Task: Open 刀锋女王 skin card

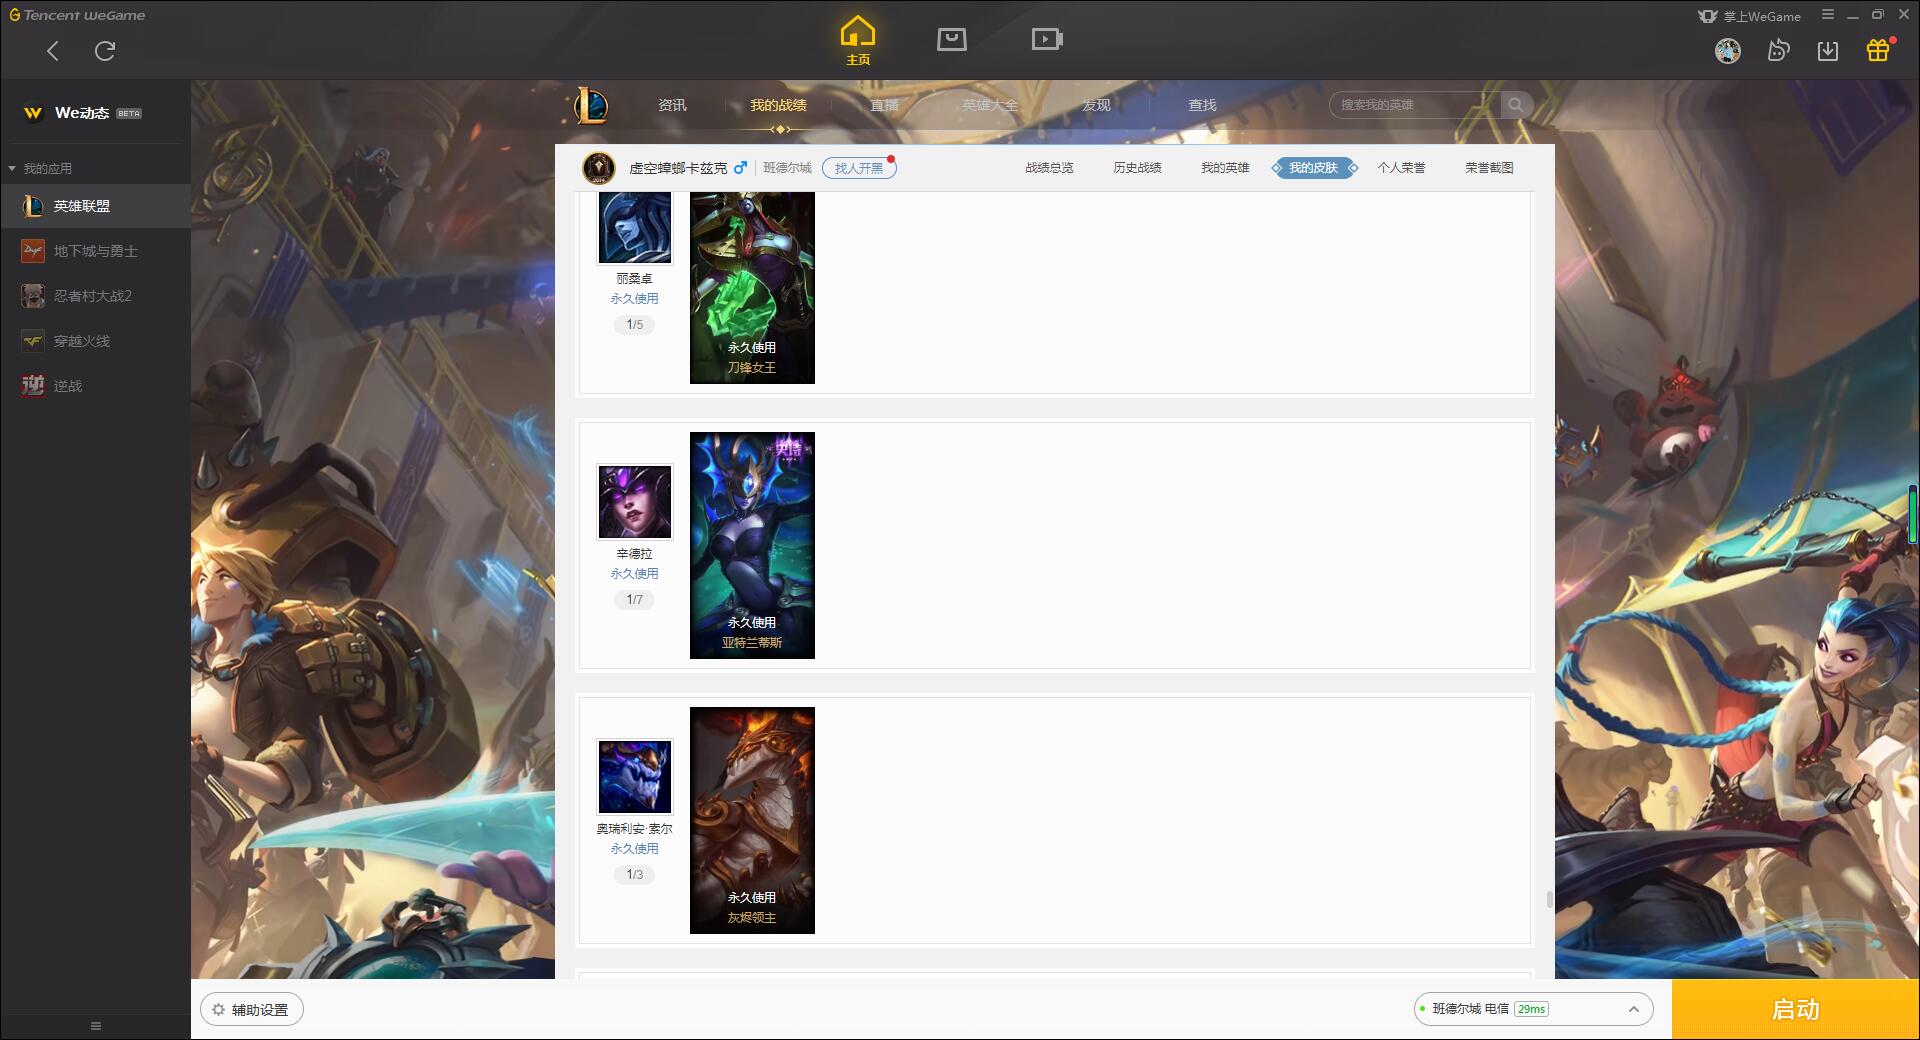Action: [752, 288]
